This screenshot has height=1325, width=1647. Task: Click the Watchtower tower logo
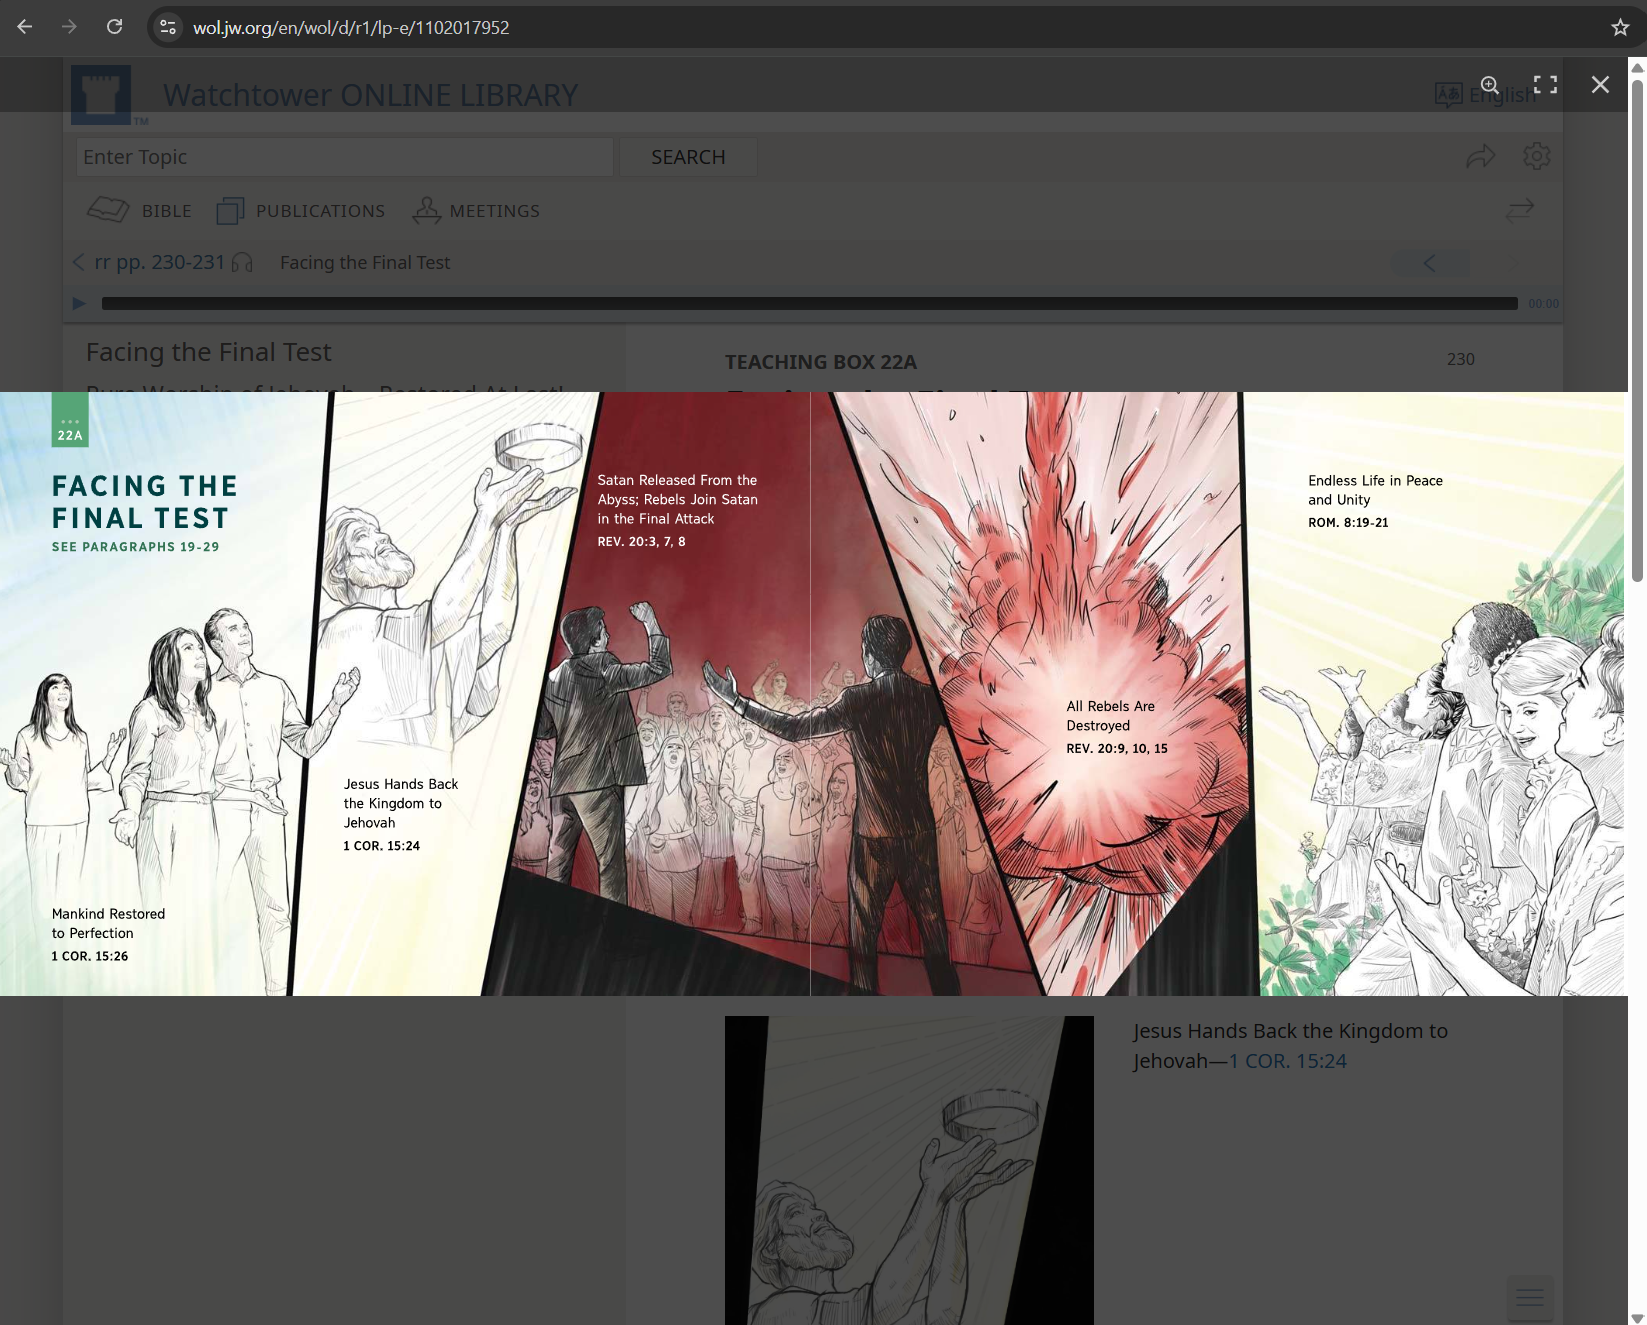coord(101,95)
